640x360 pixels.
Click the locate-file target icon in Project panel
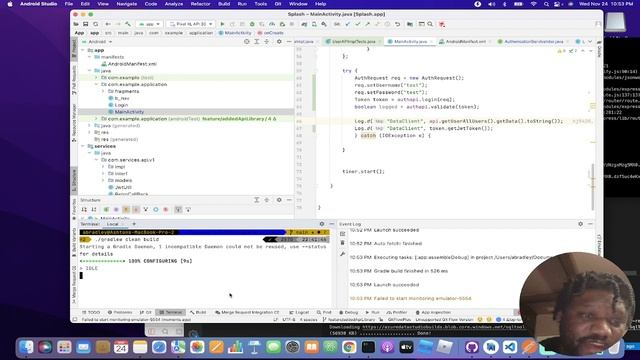[247, 42]
